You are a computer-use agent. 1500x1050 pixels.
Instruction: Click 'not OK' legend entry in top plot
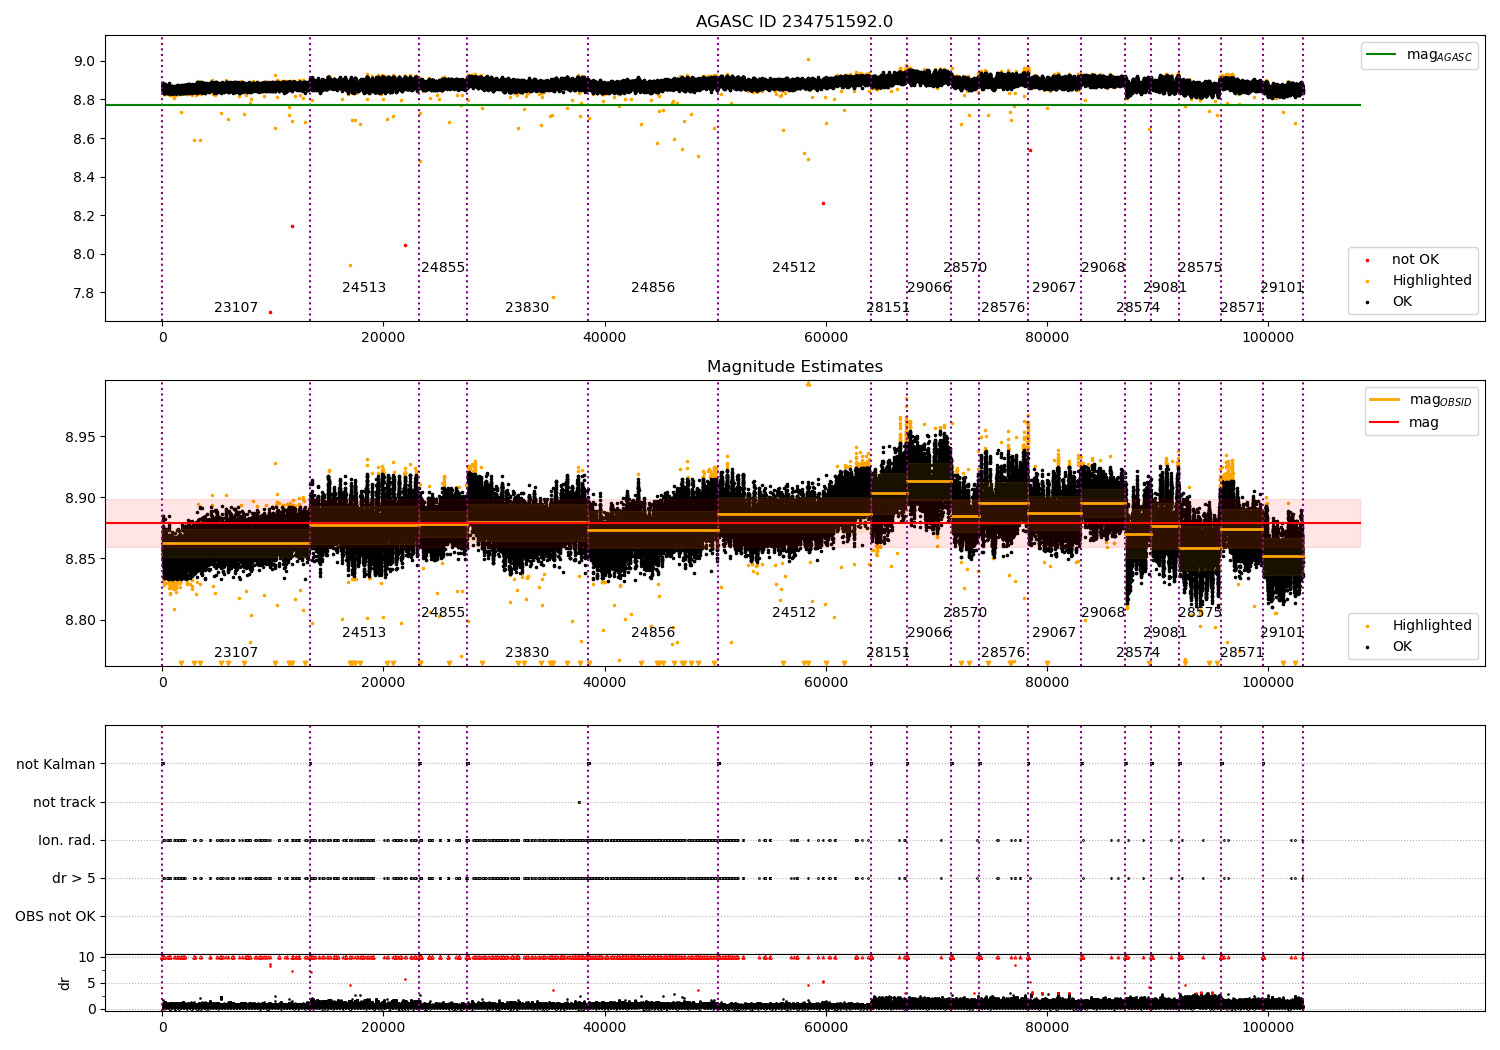1401,260
